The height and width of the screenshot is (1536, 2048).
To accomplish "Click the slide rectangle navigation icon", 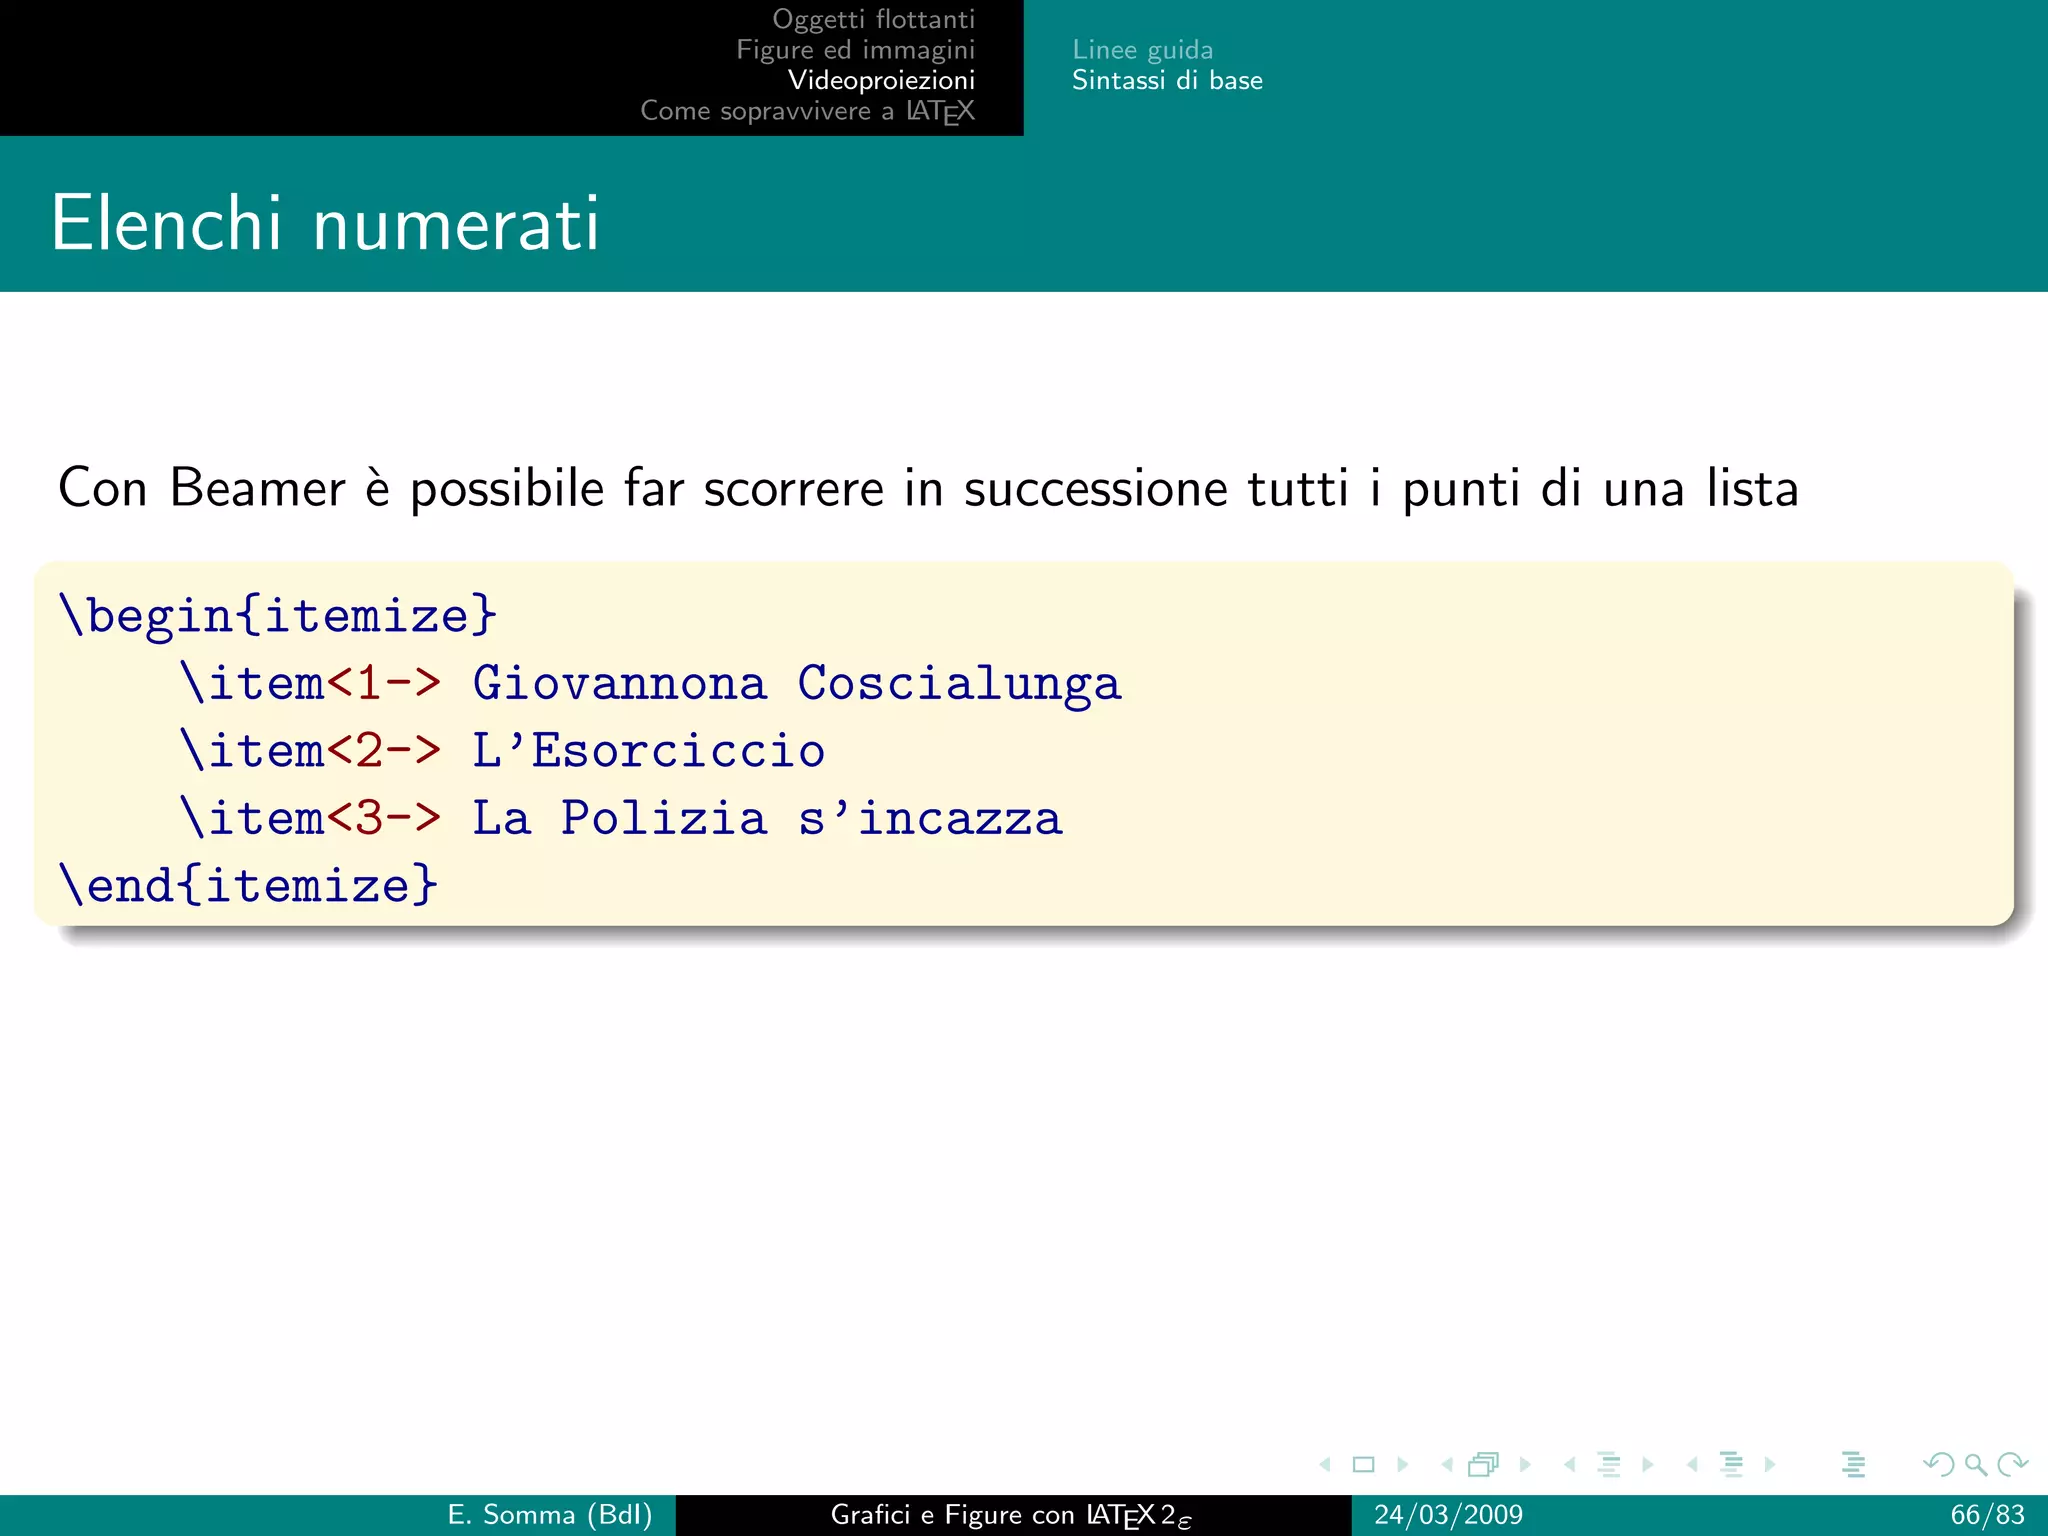I will tap(1363, 1465).
